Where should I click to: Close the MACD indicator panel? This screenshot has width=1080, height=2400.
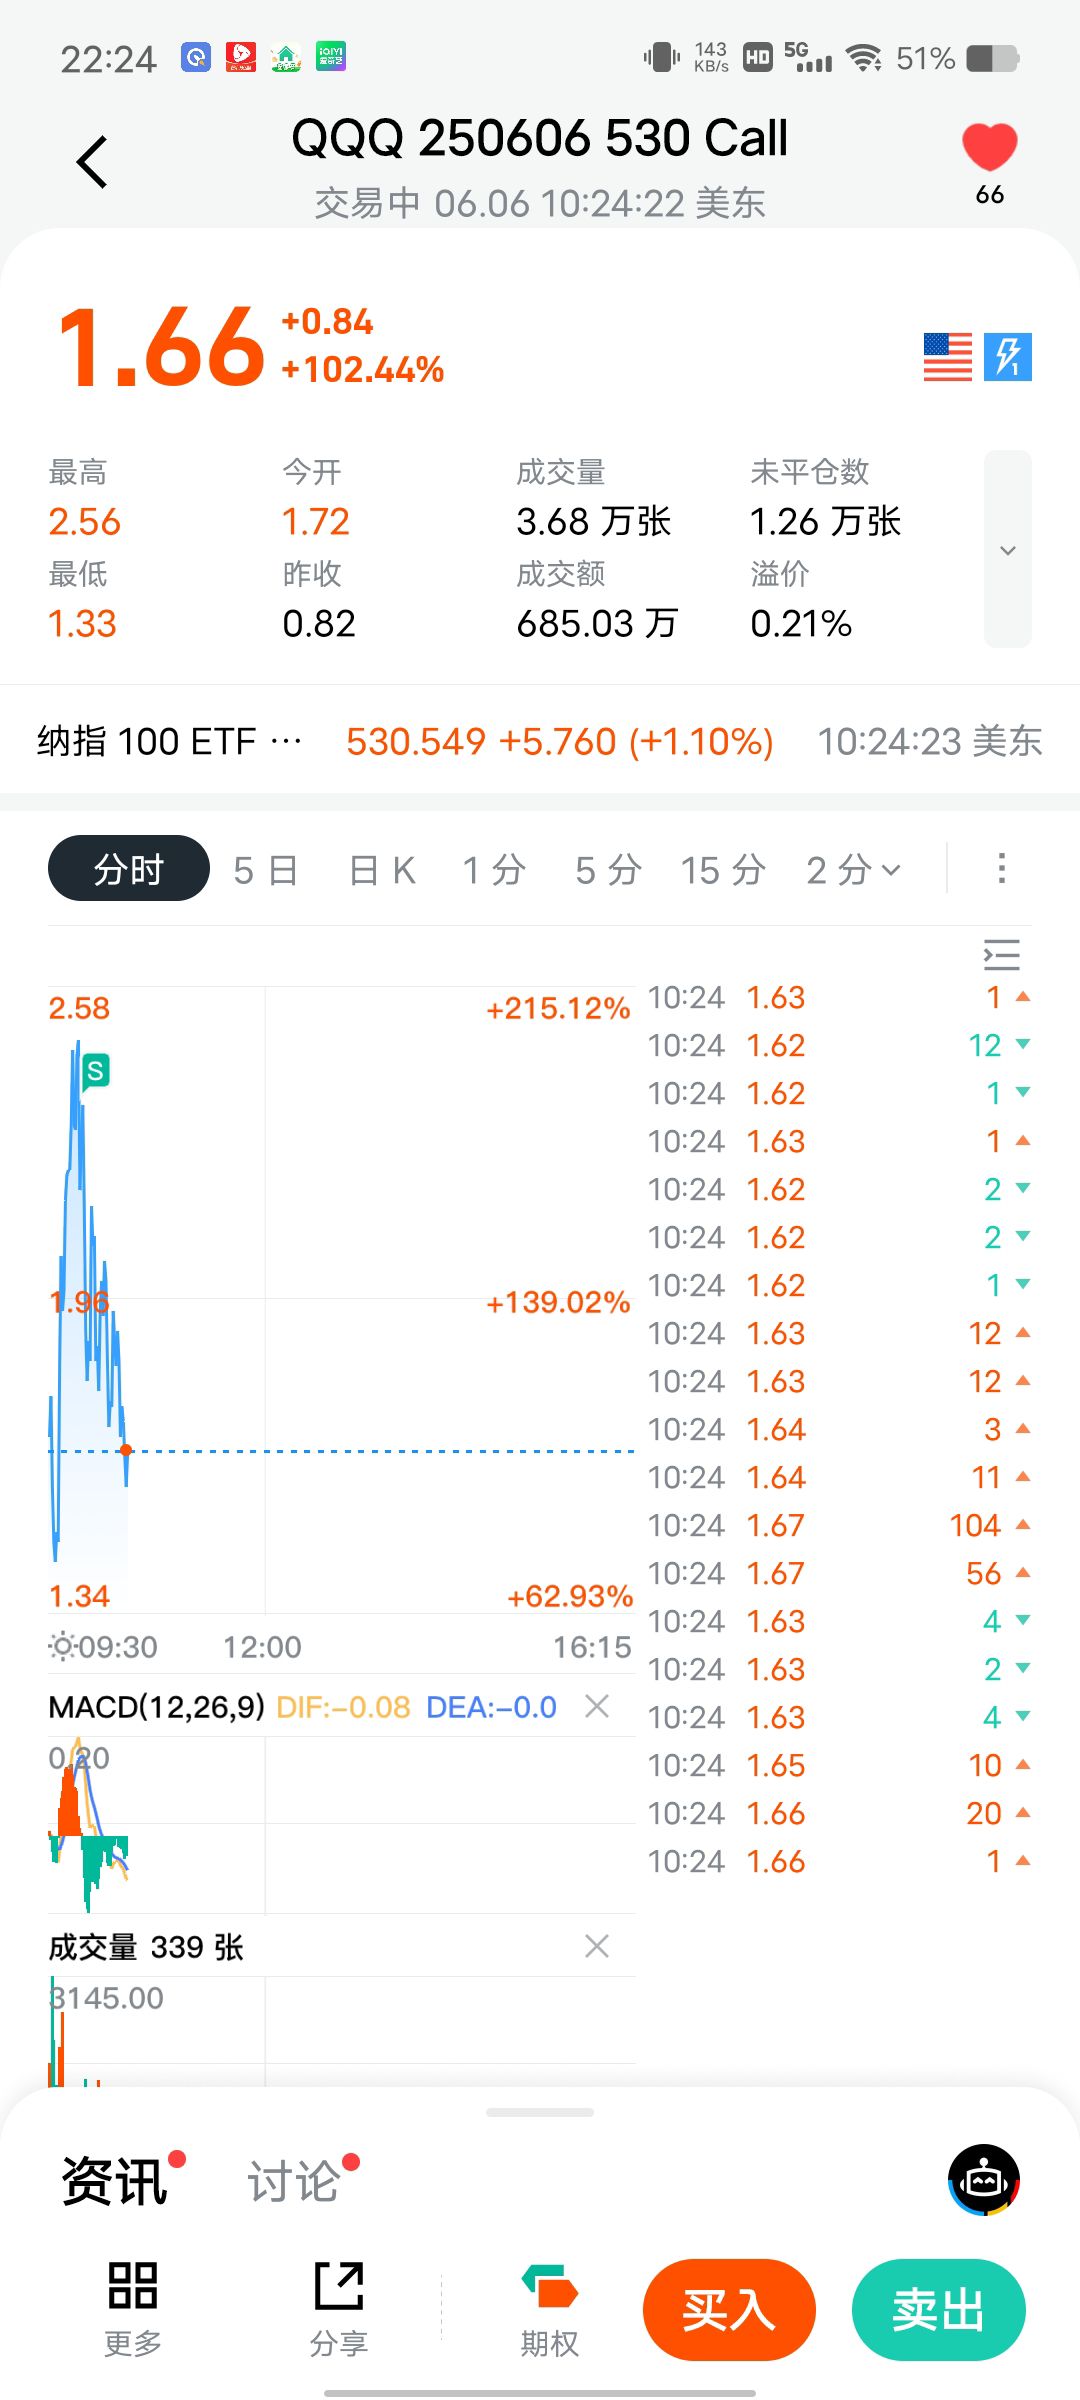597,1706
